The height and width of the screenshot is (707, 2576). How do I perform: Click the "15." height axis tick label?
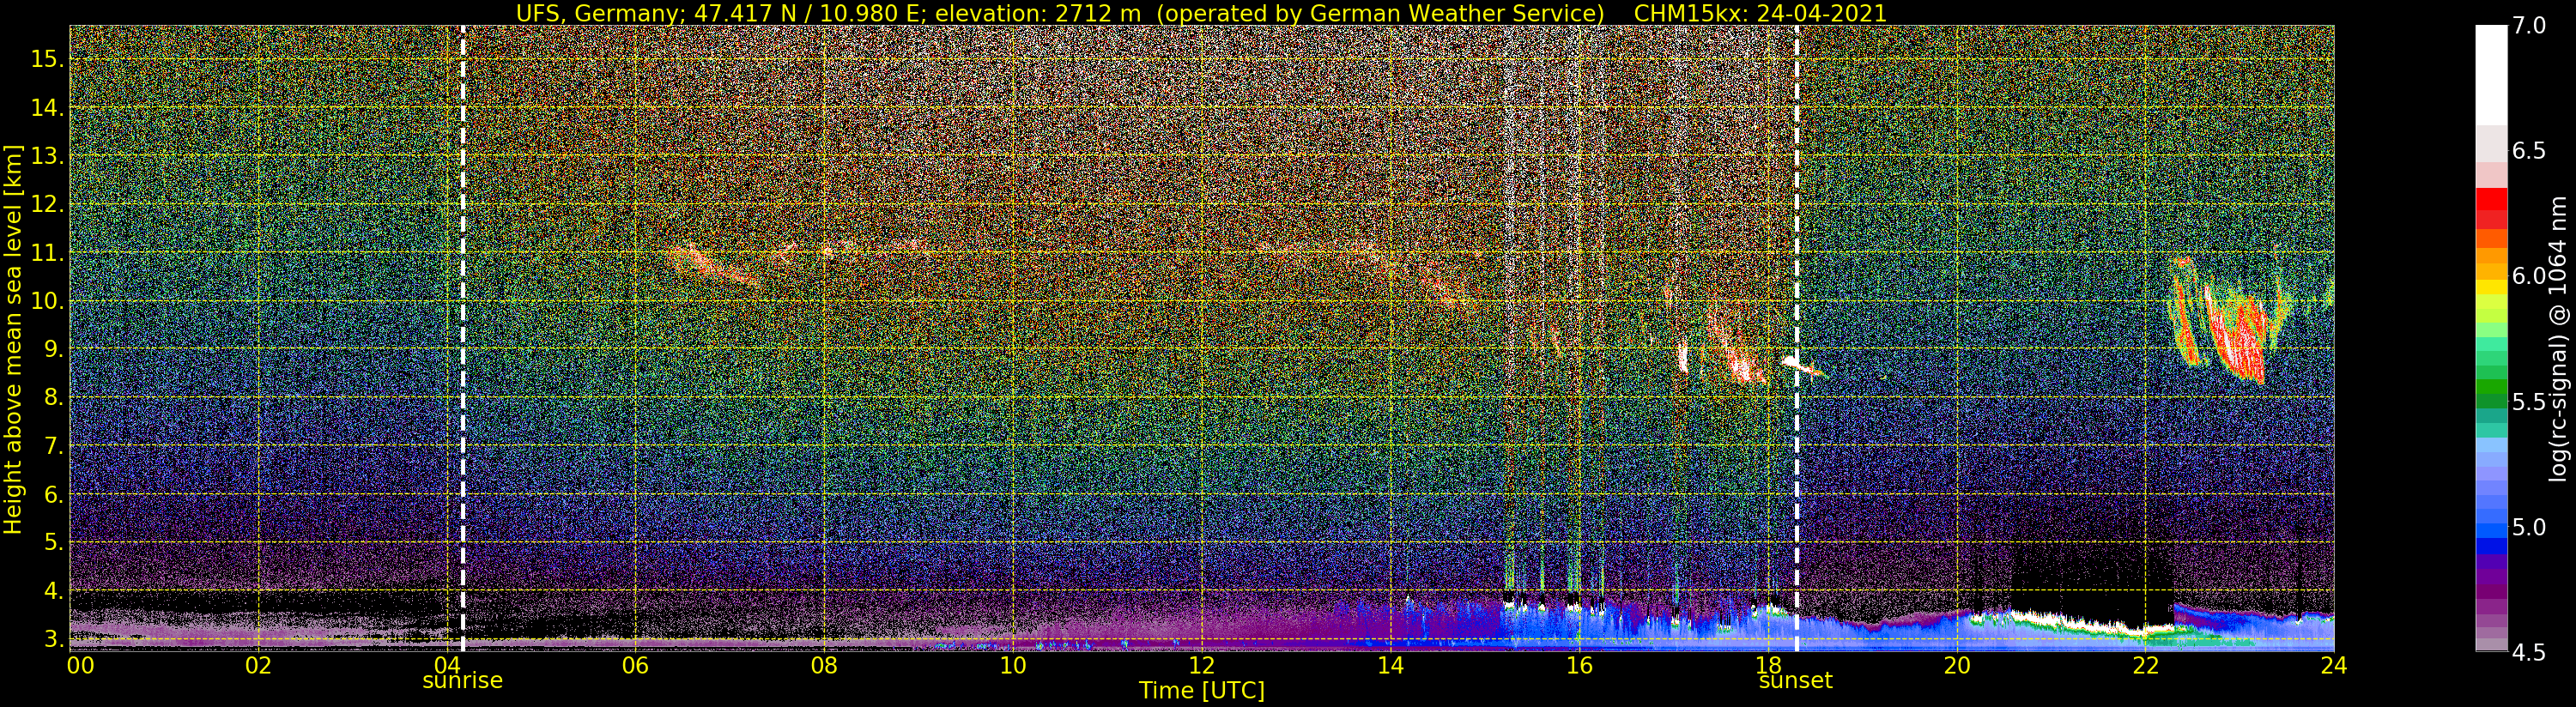tap(48, 59)
